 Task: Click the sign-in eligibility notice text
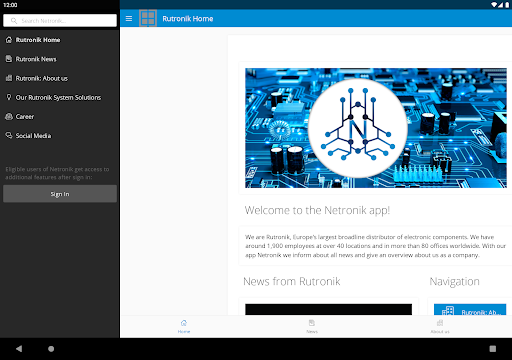(x=57, y=173)
